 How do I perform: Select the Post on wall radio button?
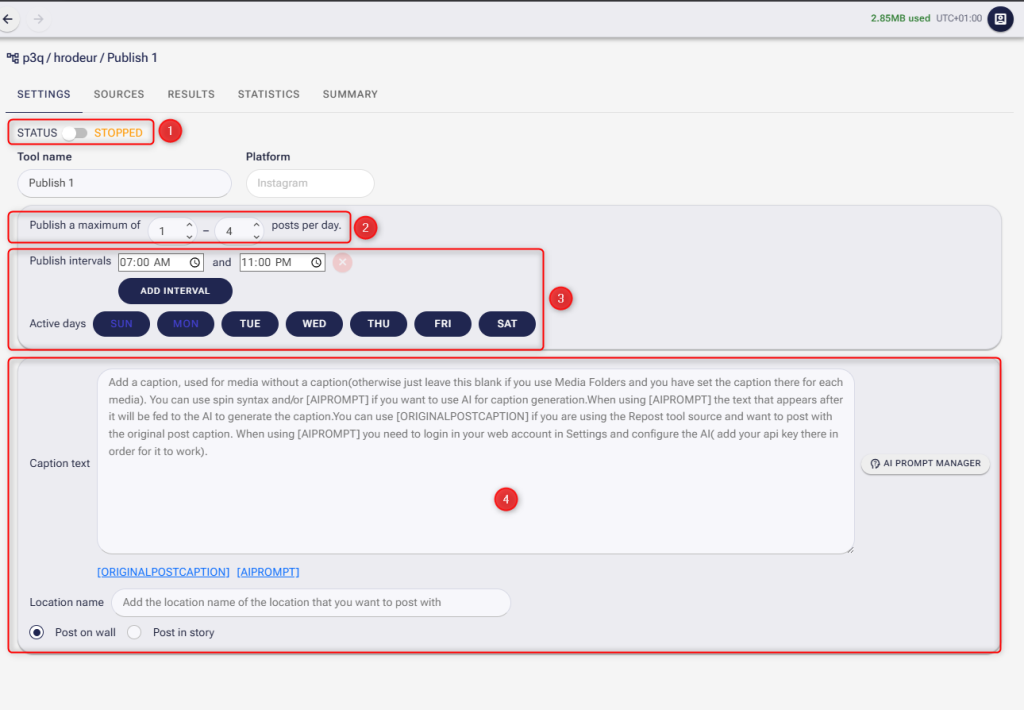pyautogui.click(x=37, y=632)
